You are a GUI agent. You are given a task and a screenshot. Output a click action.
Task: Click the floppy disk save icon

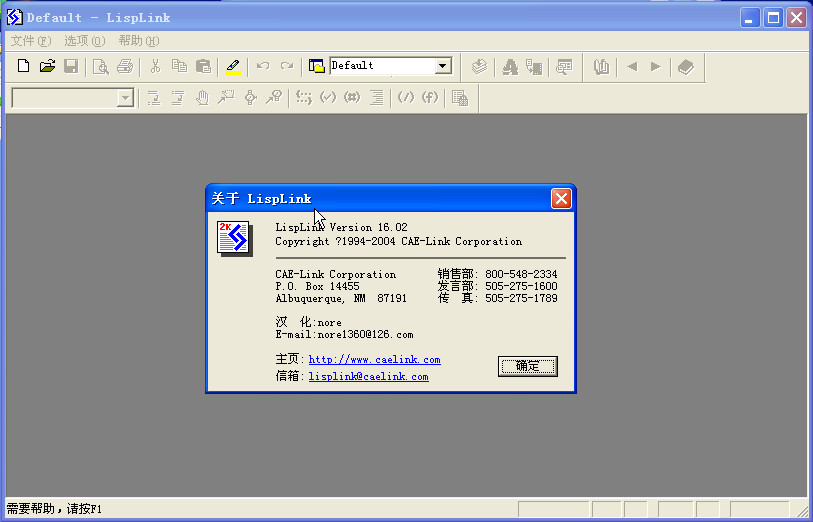71,66
